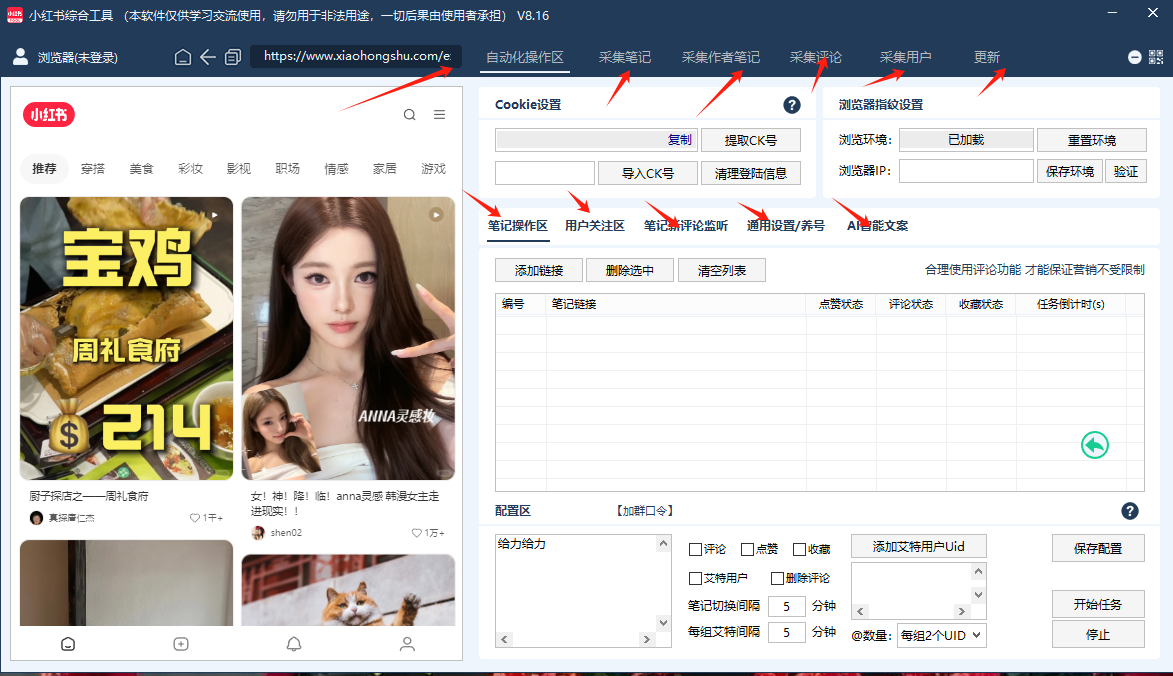
Task: Click the 导入CK号 button
Action: (648, 173)
